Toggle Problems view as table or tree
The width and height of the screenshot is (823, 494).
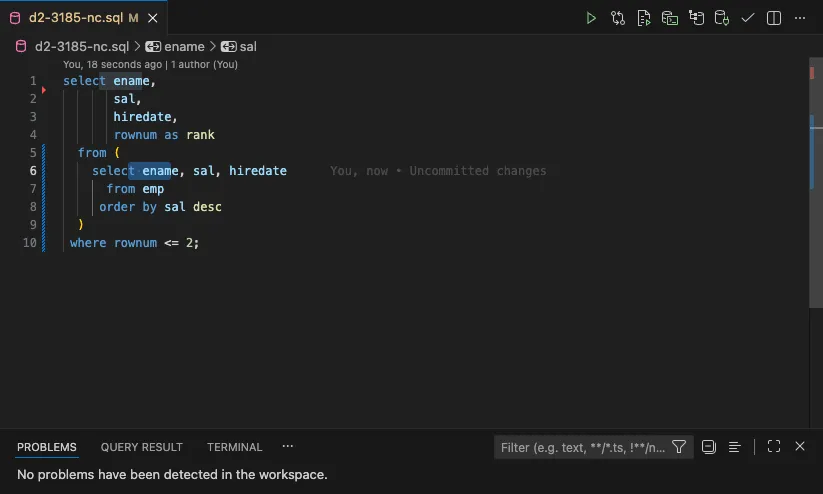point(734,447)
